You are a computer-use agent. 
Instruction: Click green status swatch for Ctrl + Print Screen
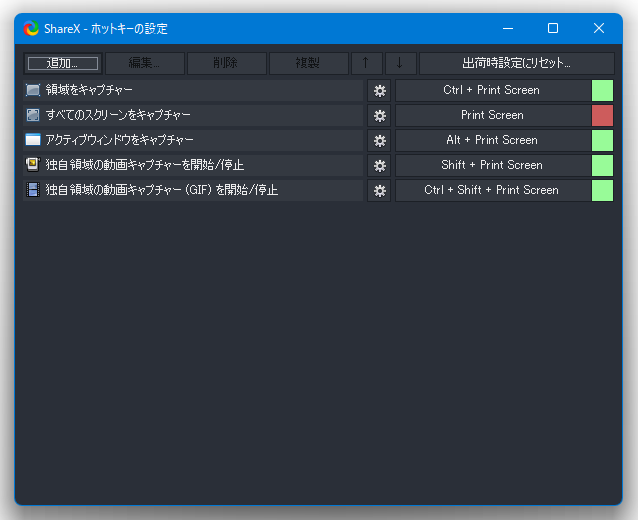coord(602,90)
